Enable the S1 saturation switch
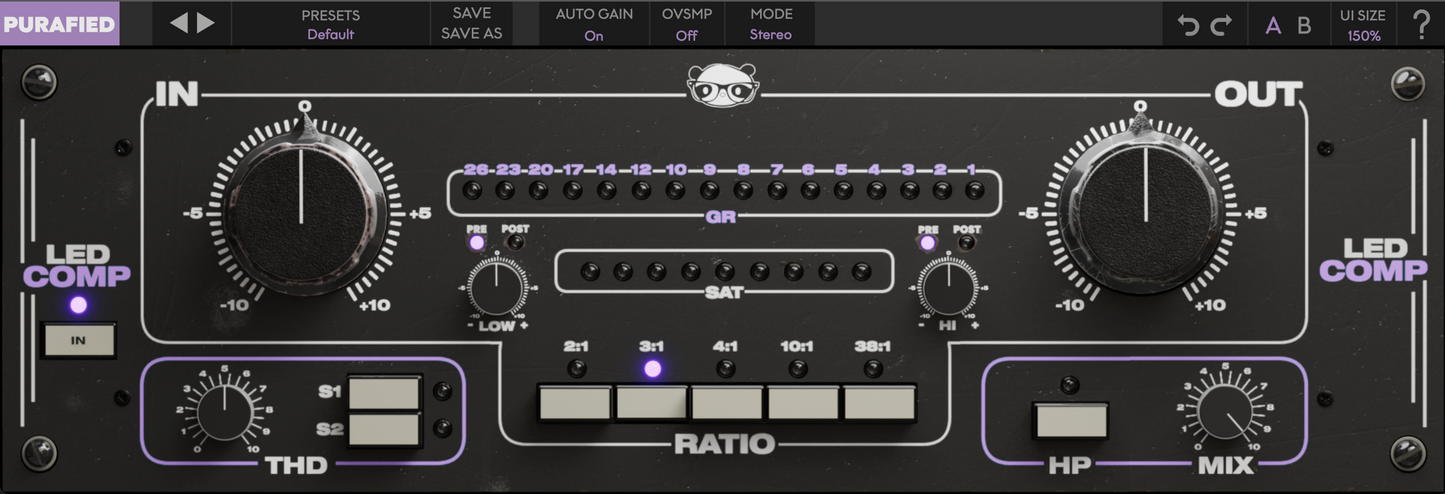 point(384,393)
